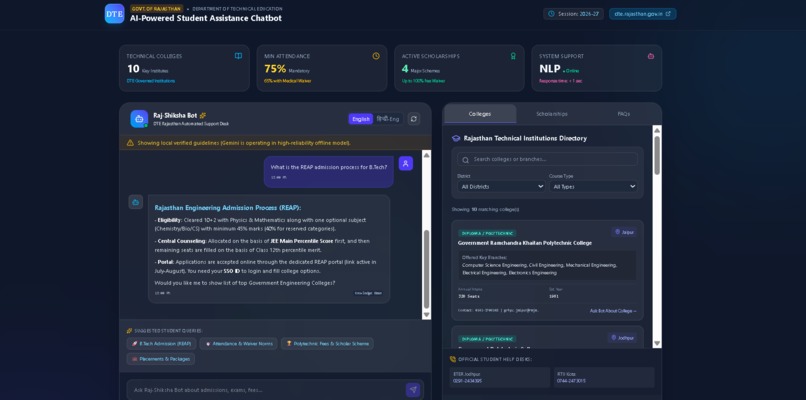Click the graduation cap icon in directory heading
Image resolution: width=806 pixels, height=400 pixels.
[455, 138]
